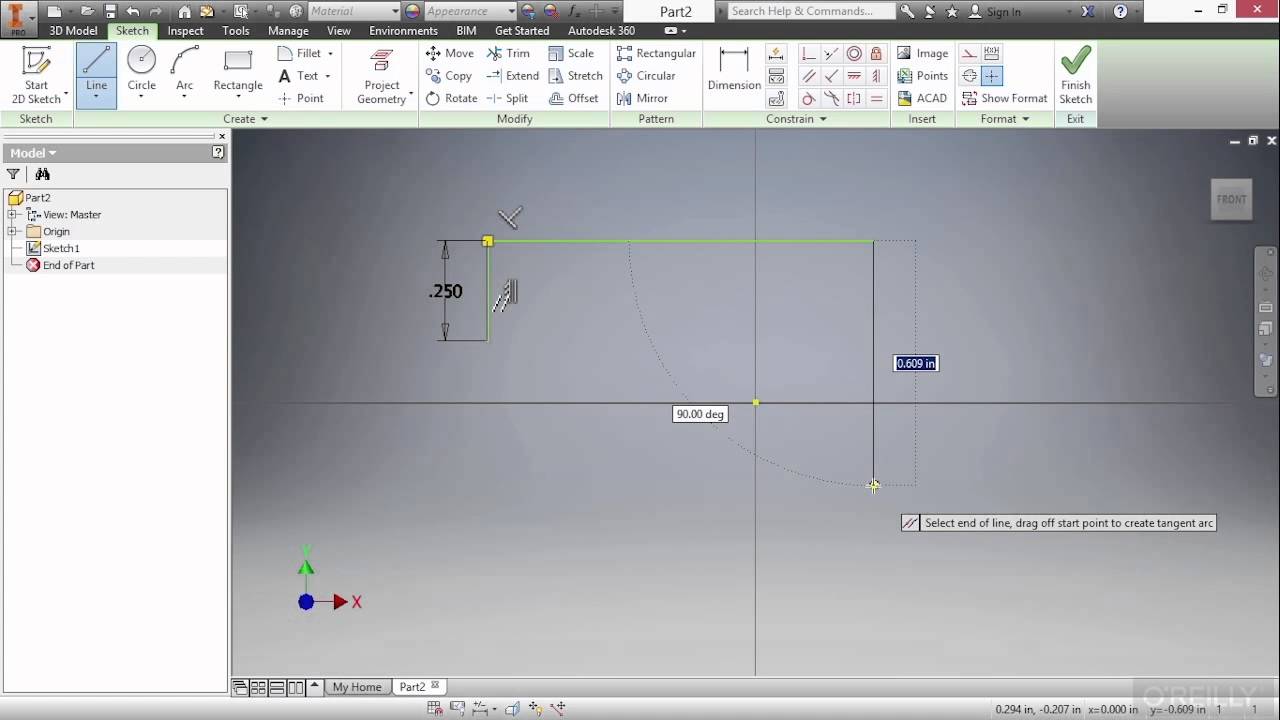Click the FRONT view cube face
The width and height of the screenshot is (1280, 720).
1231,199
